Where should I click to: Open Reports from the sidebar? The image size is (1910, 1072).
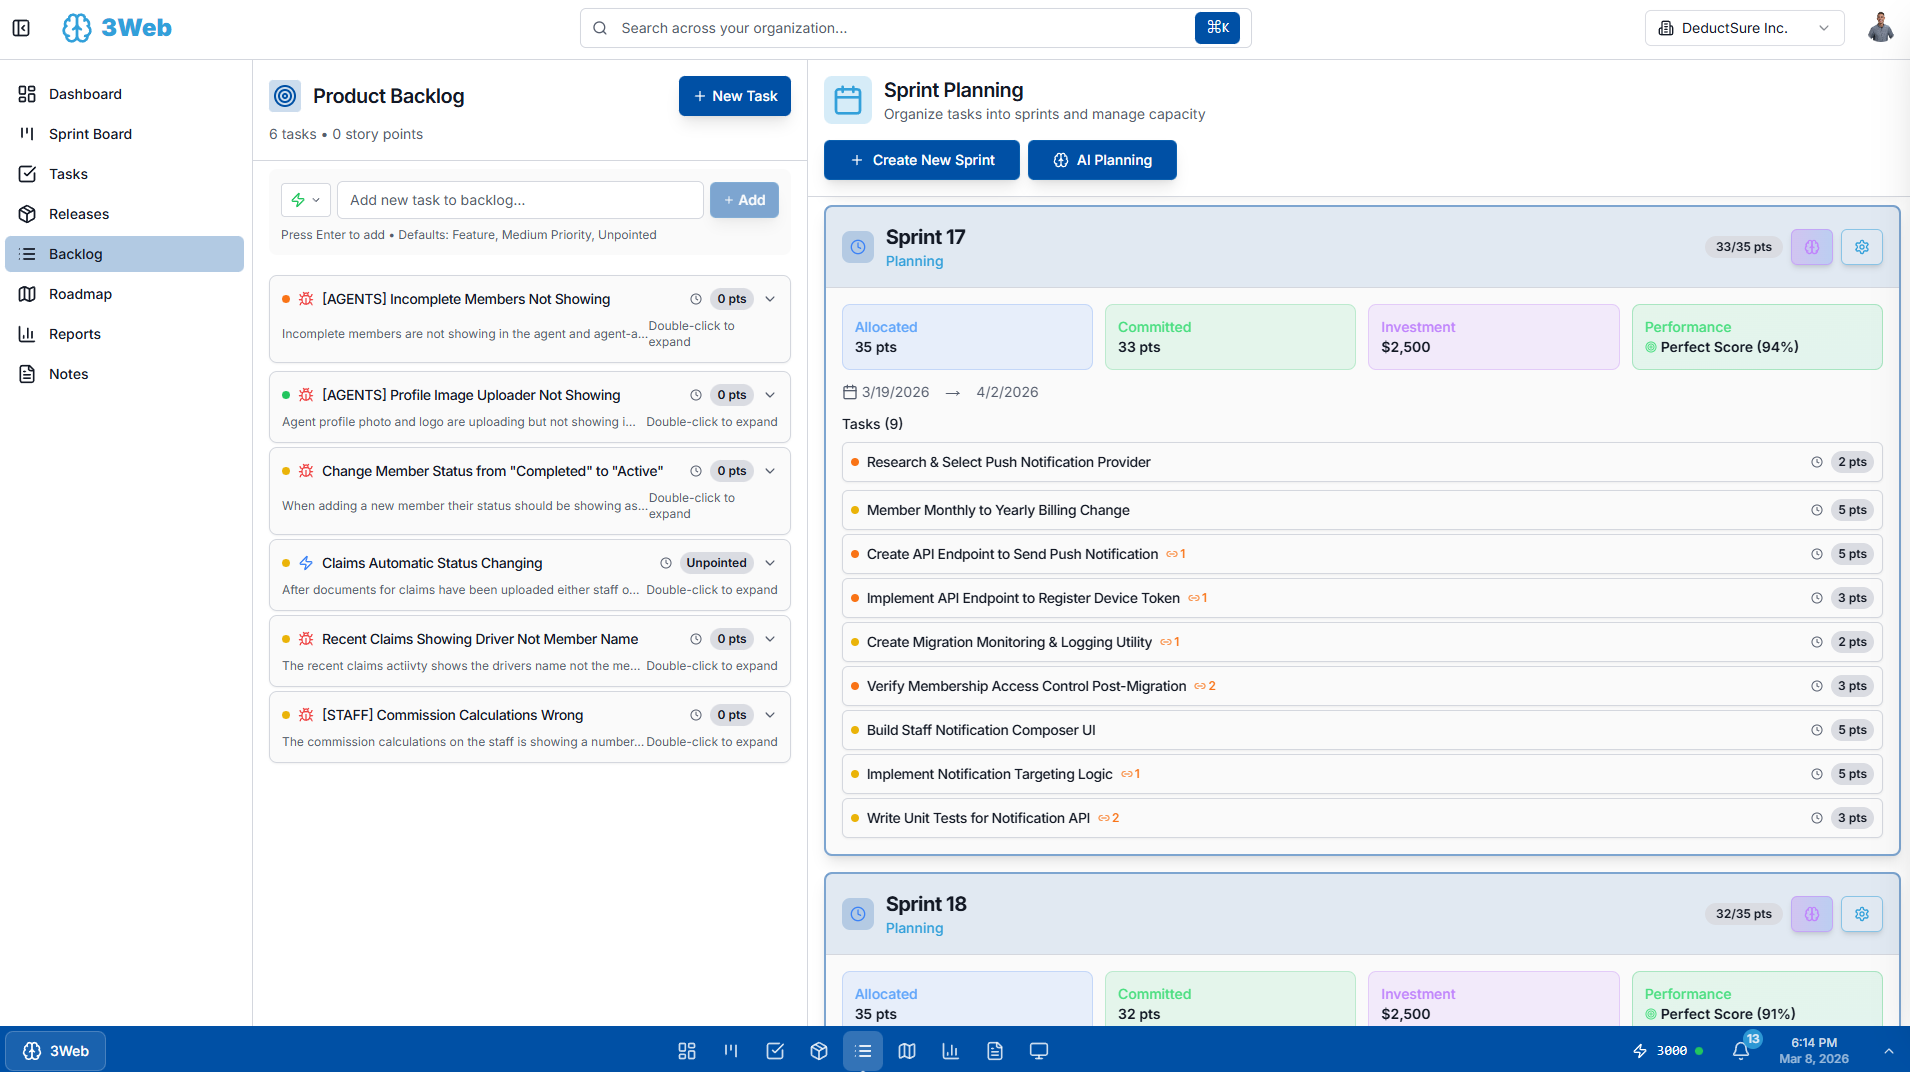[x=75, y=334]
